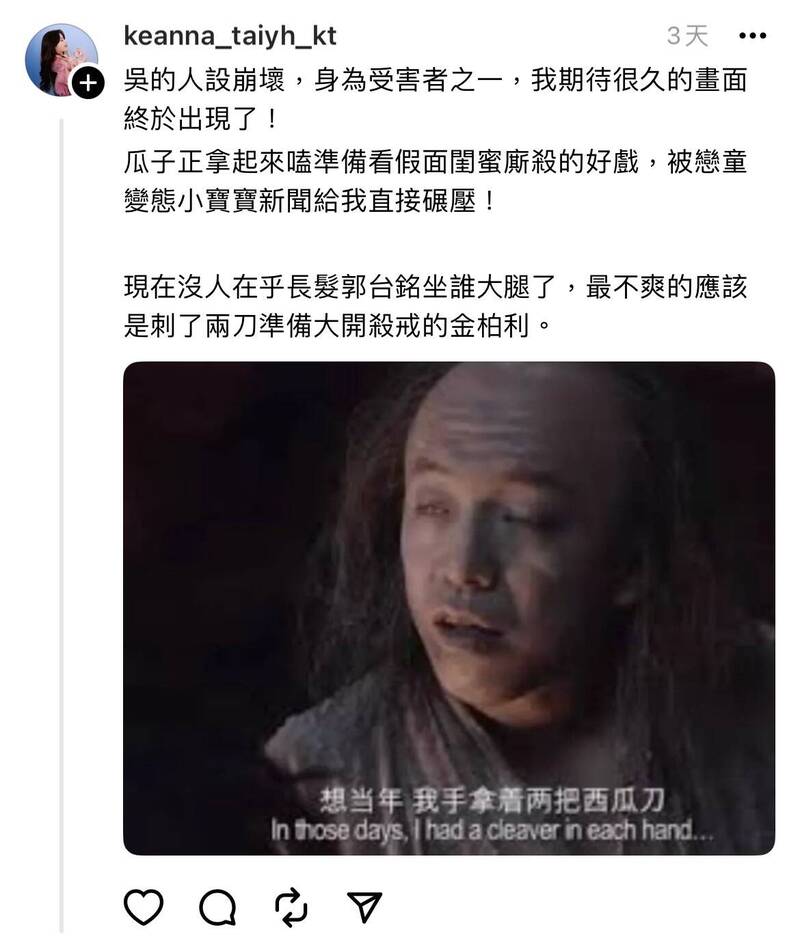Image resolution: width=800 pixels, height=943 pixels.
Task: Click the English subtitle 'In those days'
Action: (x=337, y=831)
